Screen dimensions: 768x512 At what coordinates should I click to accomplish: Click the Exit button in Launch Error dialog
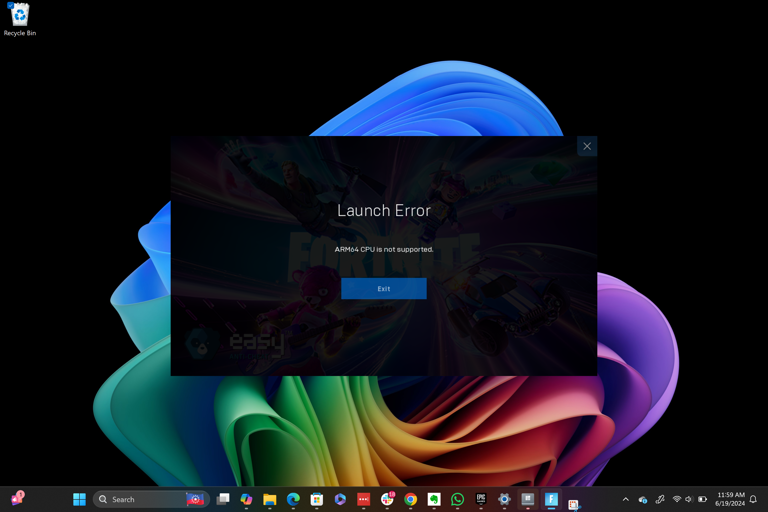383,289
